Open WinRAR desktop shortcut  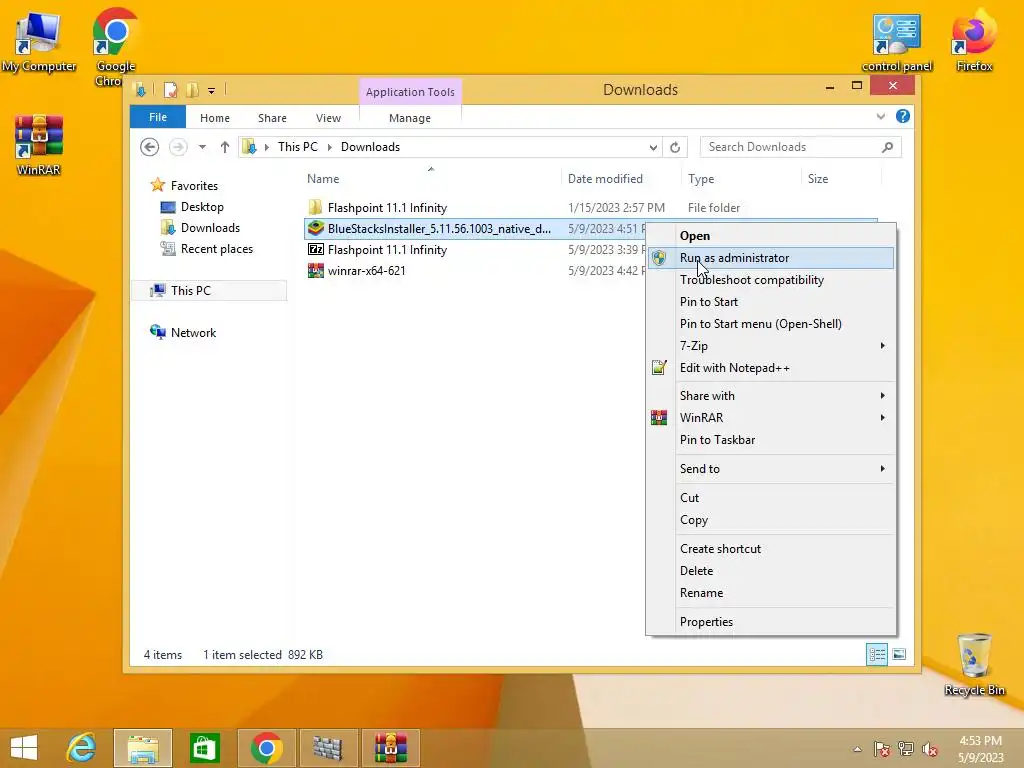[x=39, y=145]
